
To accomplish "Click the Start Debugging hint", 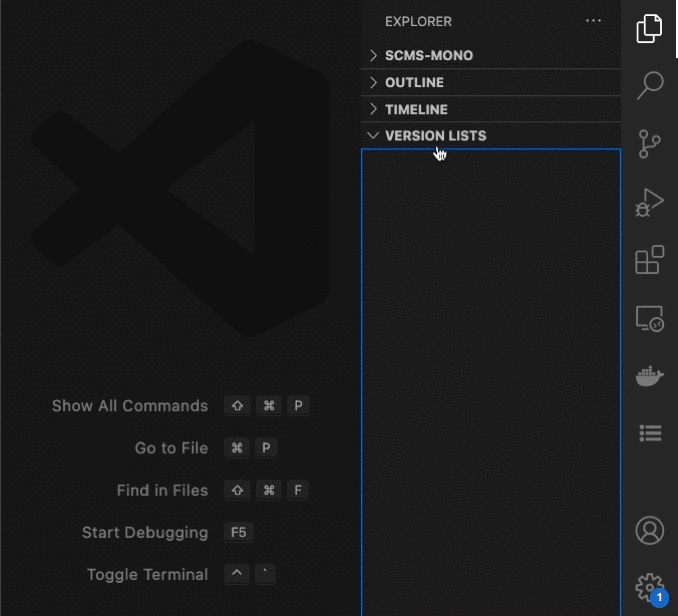I will point(145,533).
